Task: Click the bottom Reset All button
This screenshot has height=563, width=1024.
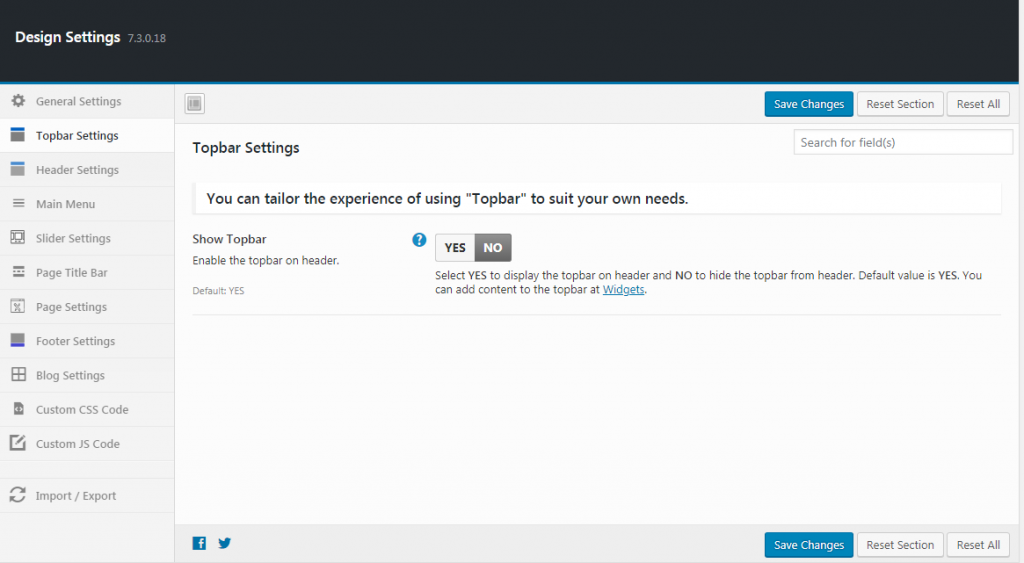Action: pos(978,545)
